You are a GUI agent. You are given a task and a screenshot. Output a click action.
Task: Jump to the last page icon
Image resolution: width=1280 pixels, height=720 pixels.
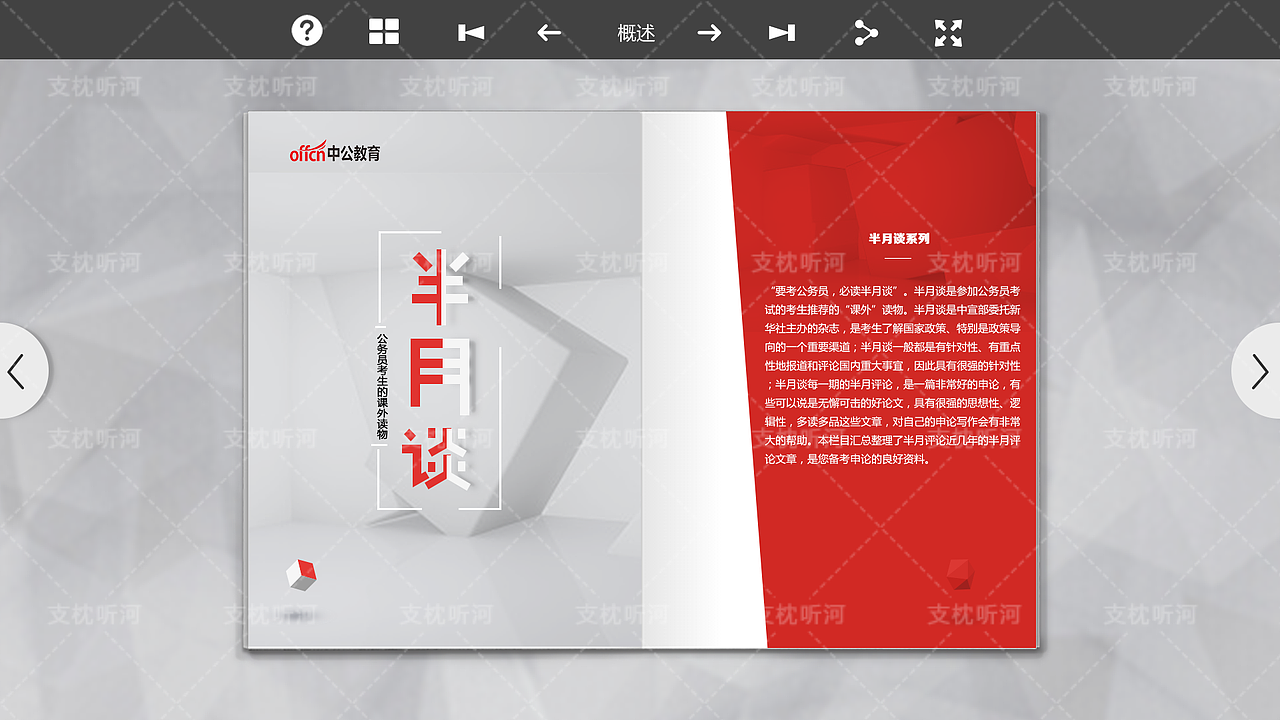point(781,31)
